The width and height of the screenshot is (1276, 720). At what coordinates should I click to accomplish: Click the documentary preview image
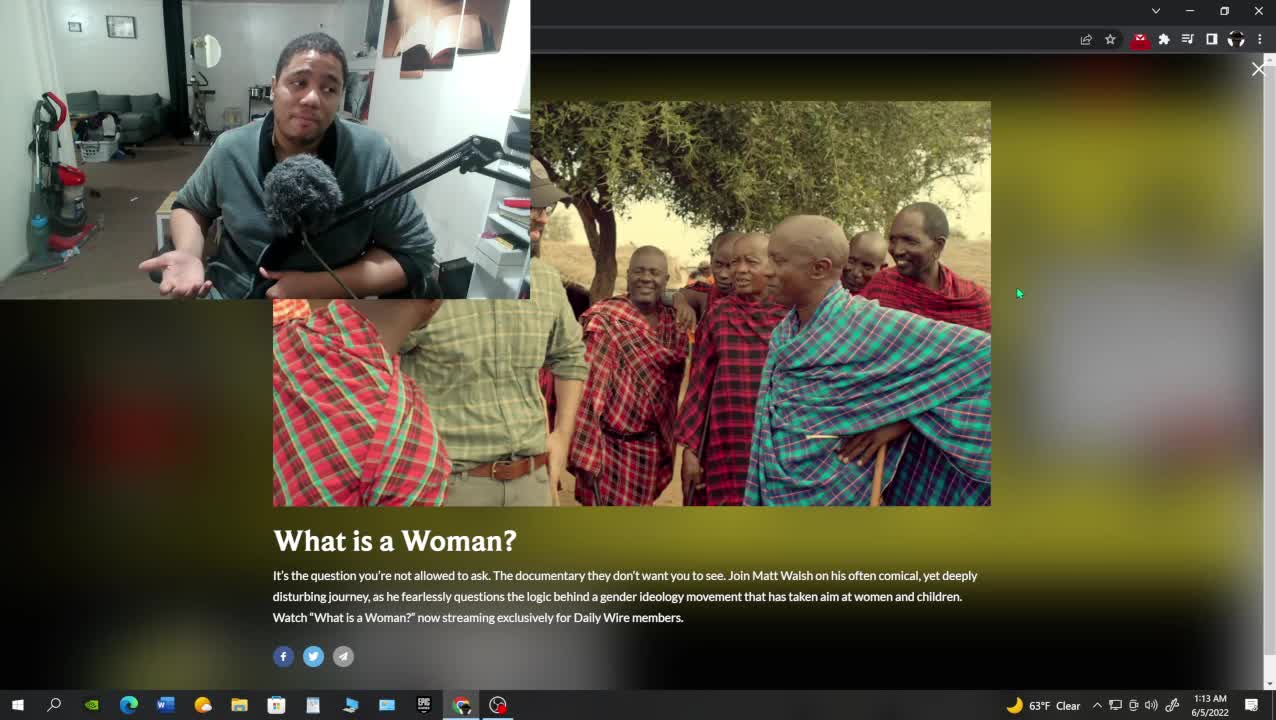pyautogui.click(x=632, y=303)
